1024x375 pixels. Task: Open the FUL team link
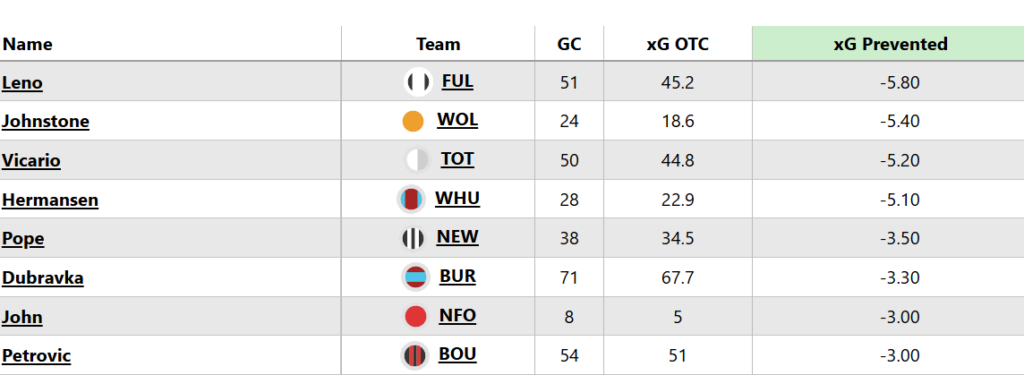(x=457, y=82)
